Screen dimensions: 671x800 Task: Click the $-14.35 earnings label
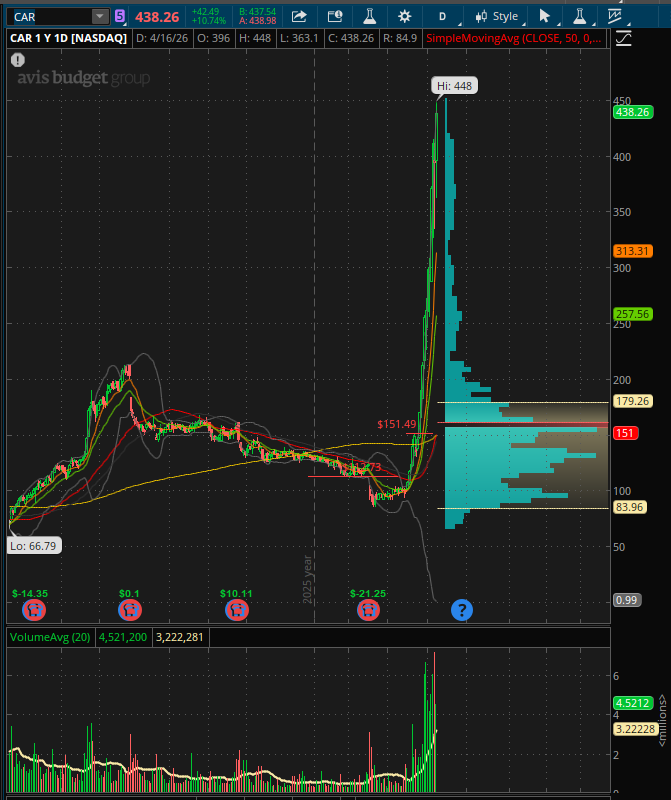[30, 594]
